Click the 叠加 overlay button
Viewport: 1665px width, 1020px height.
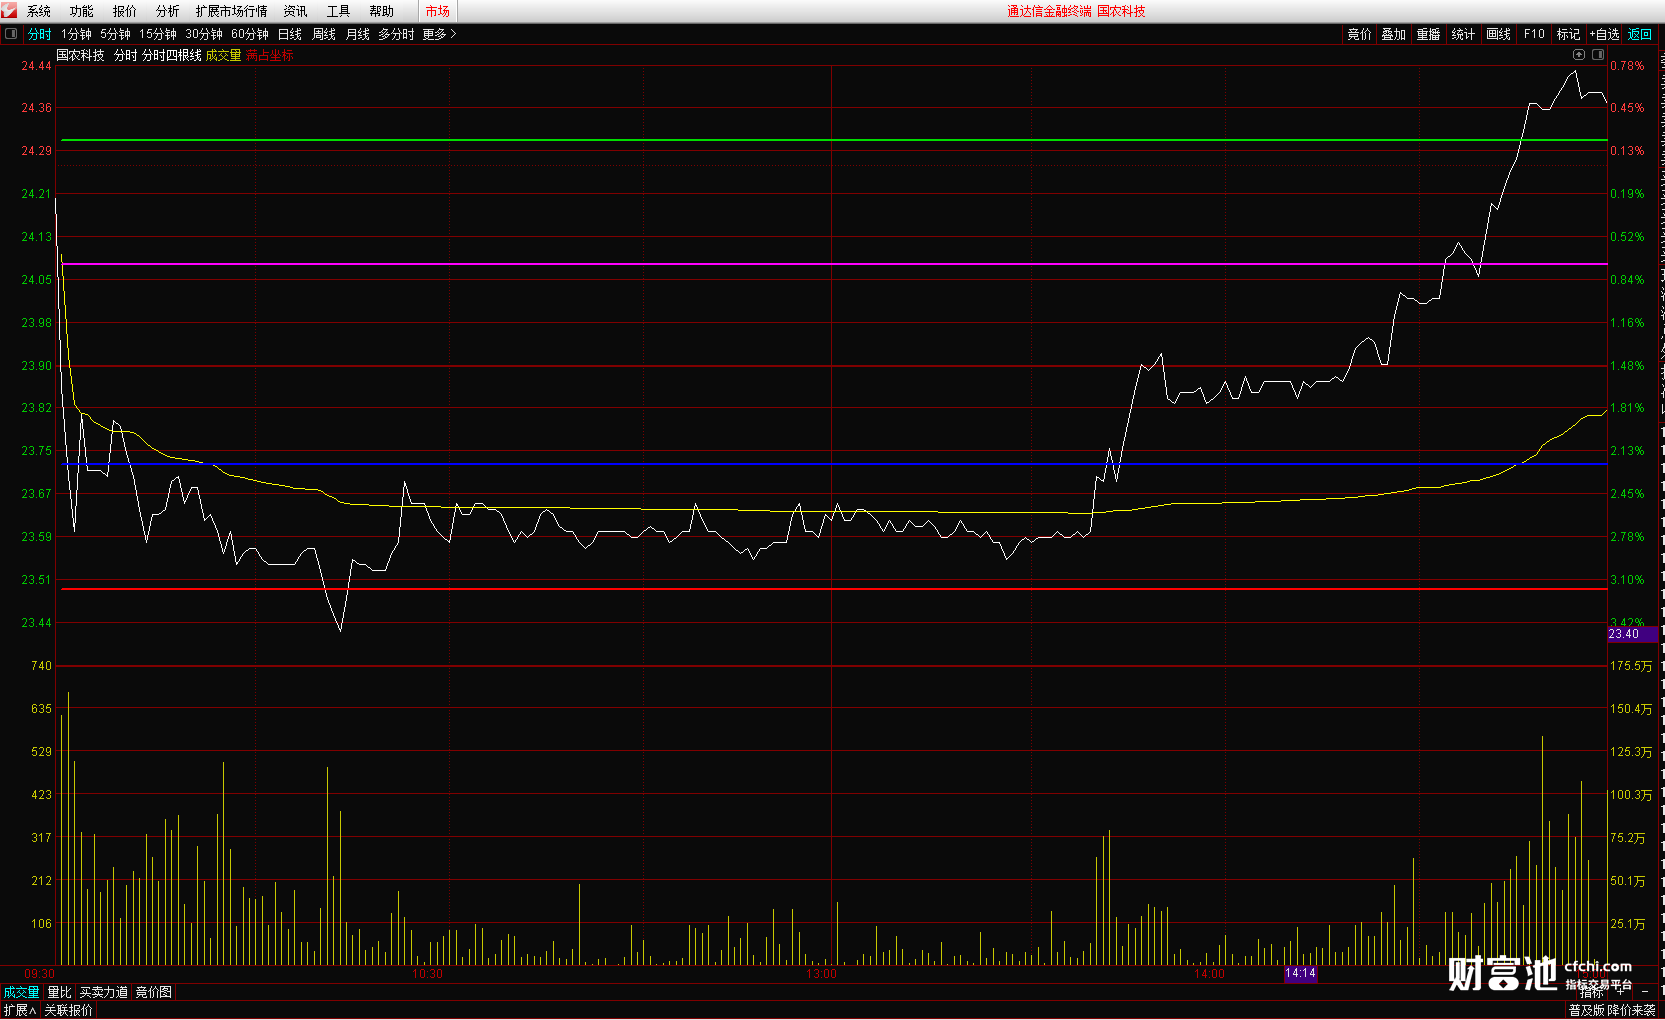(x=1394, y=34)
